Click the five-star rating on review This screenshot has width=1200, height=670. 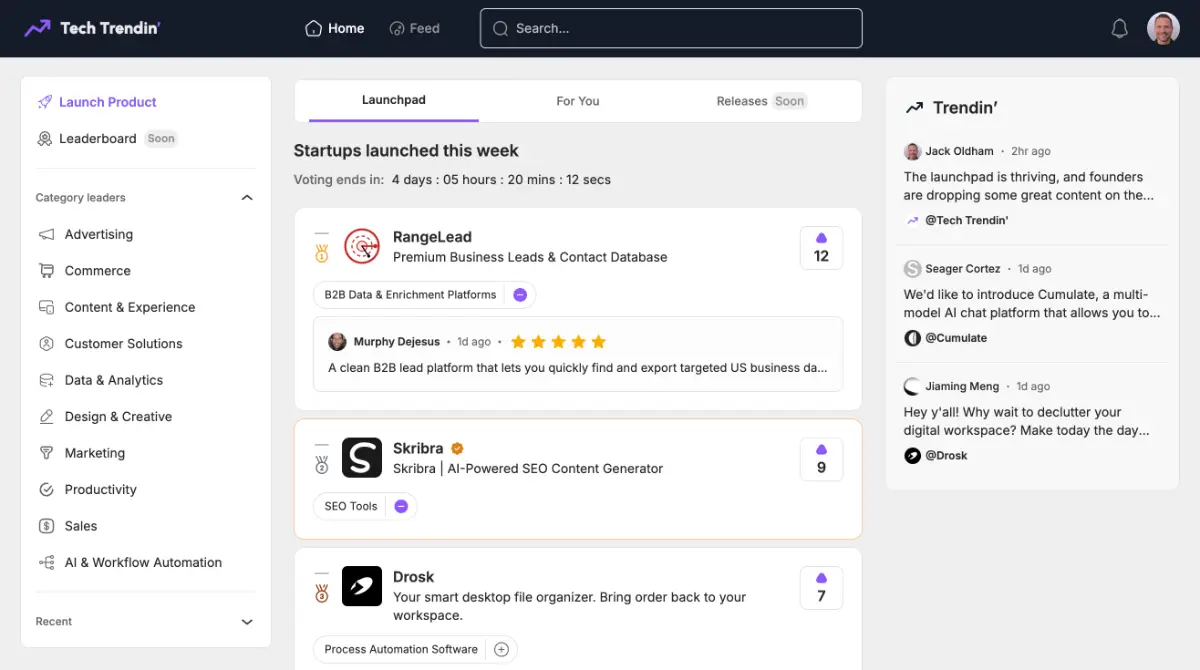[x=558, y=342]
